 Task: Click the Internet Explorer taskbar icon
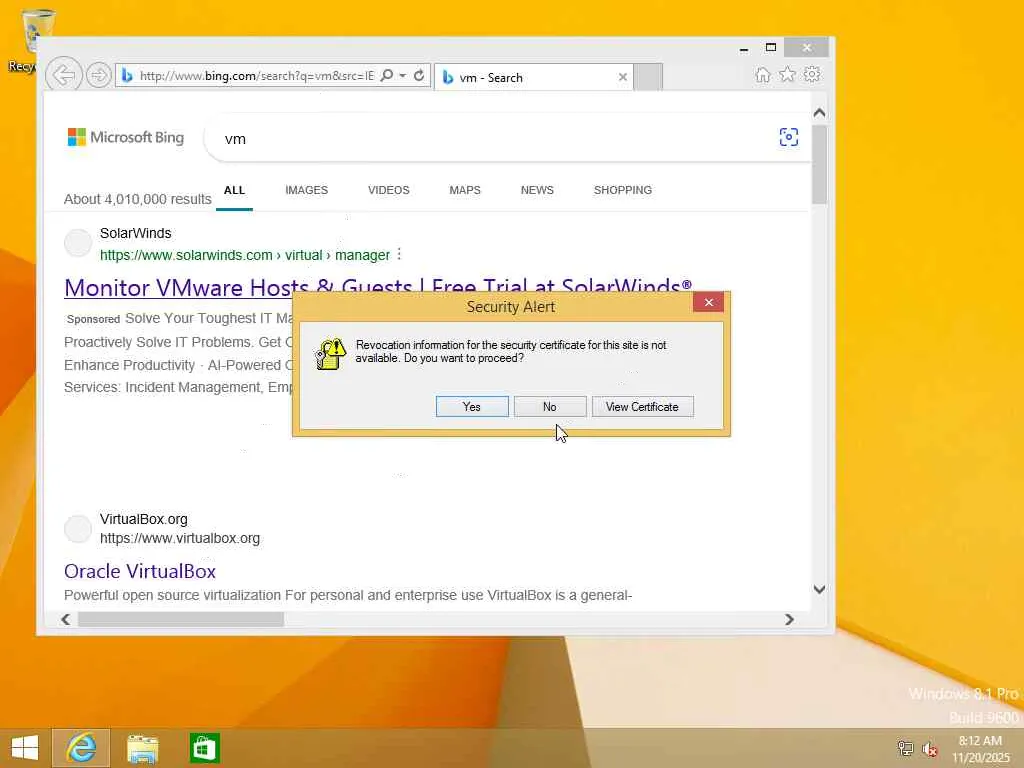tap(81, 748)
